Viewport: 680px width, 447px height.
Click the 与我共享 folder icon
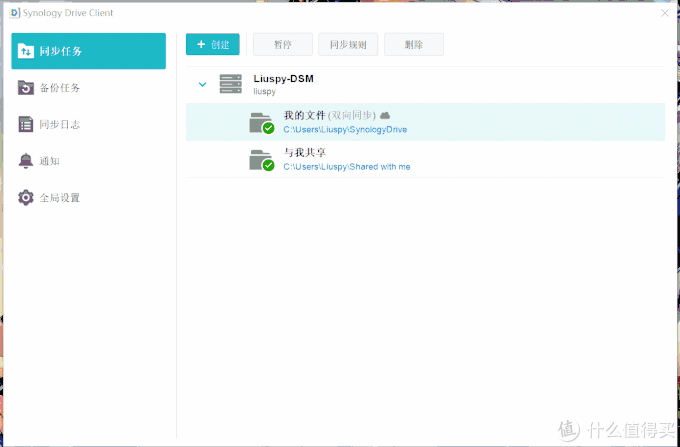pos(261,159)
